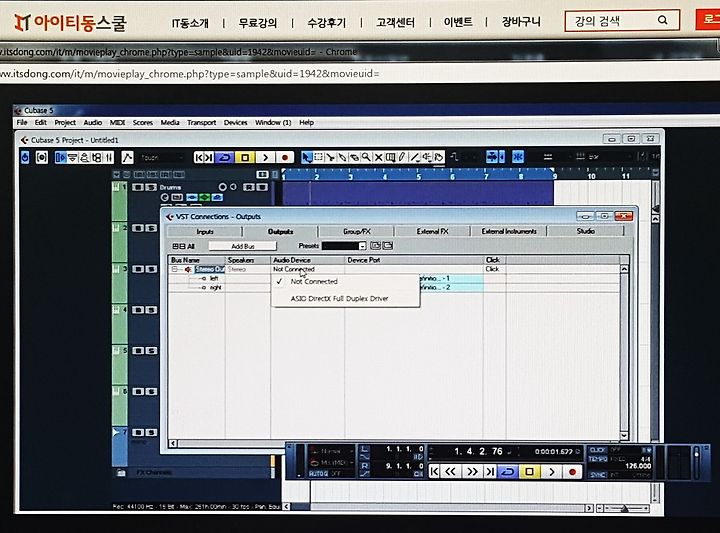This screenshot has width=720, height=533.
Task: Select the Glue tool
Action: tap(342, 157)
